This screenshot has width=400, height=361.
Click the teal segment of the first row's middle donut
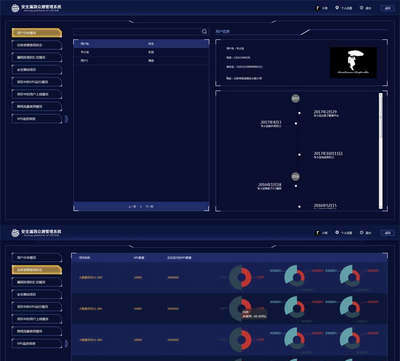coord(289,273)
